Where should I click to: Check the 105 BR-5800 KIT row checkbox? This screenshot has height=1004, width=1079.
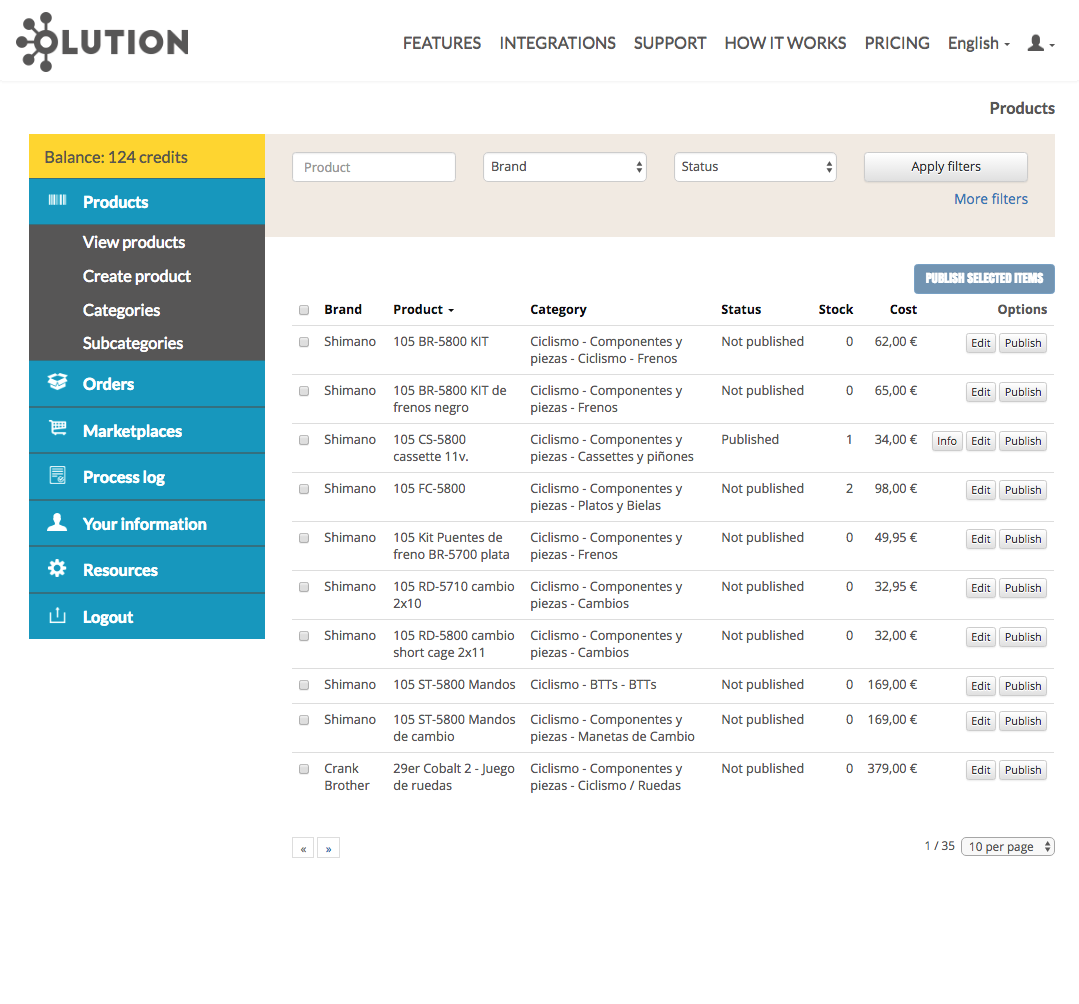coord(304,342)
